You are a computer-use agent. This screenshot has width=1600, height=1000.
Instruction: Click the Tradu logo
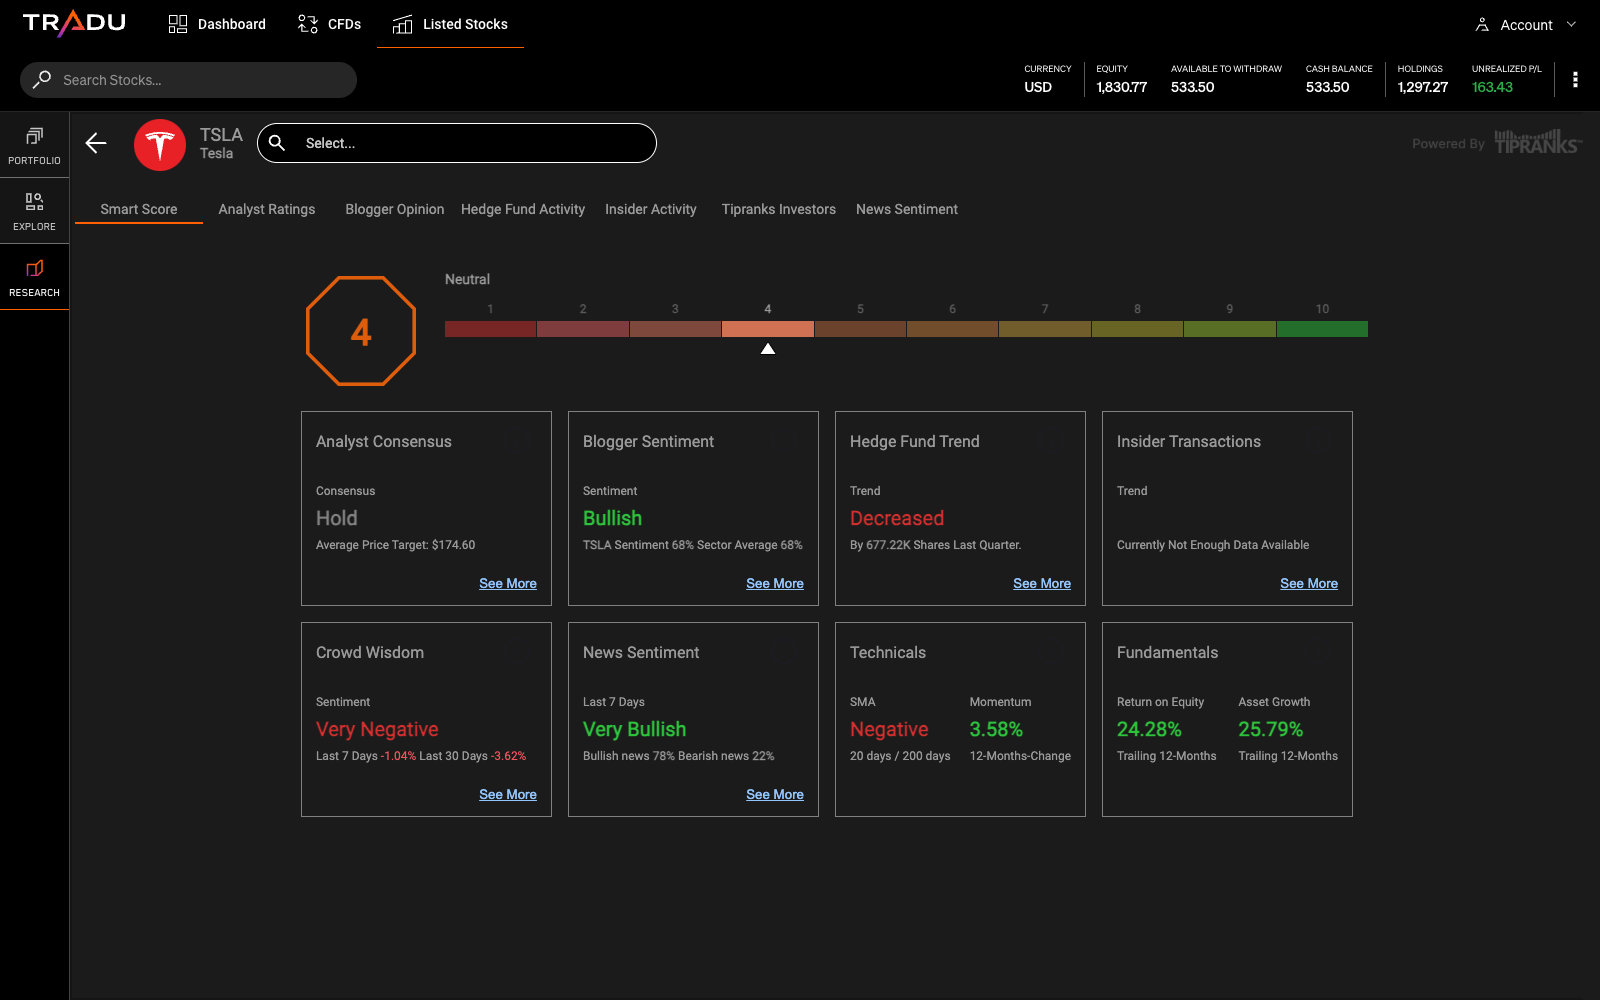point(74,24)
